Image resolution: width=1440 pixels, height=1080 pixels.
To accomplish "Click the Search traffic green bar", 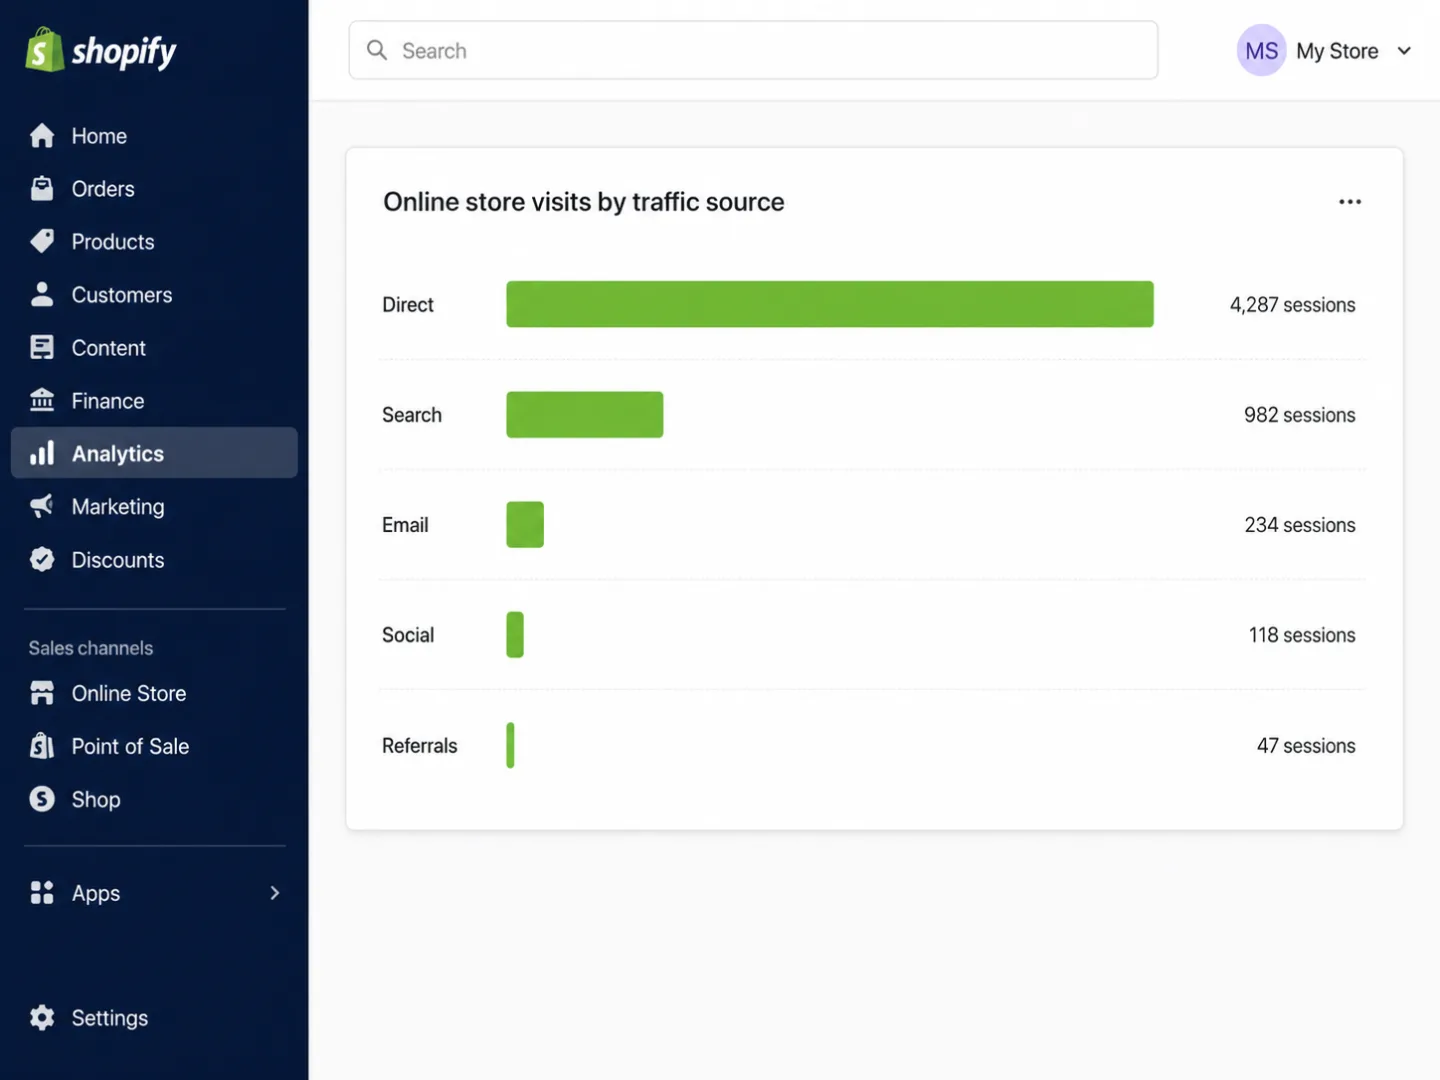I will [585, 414].
